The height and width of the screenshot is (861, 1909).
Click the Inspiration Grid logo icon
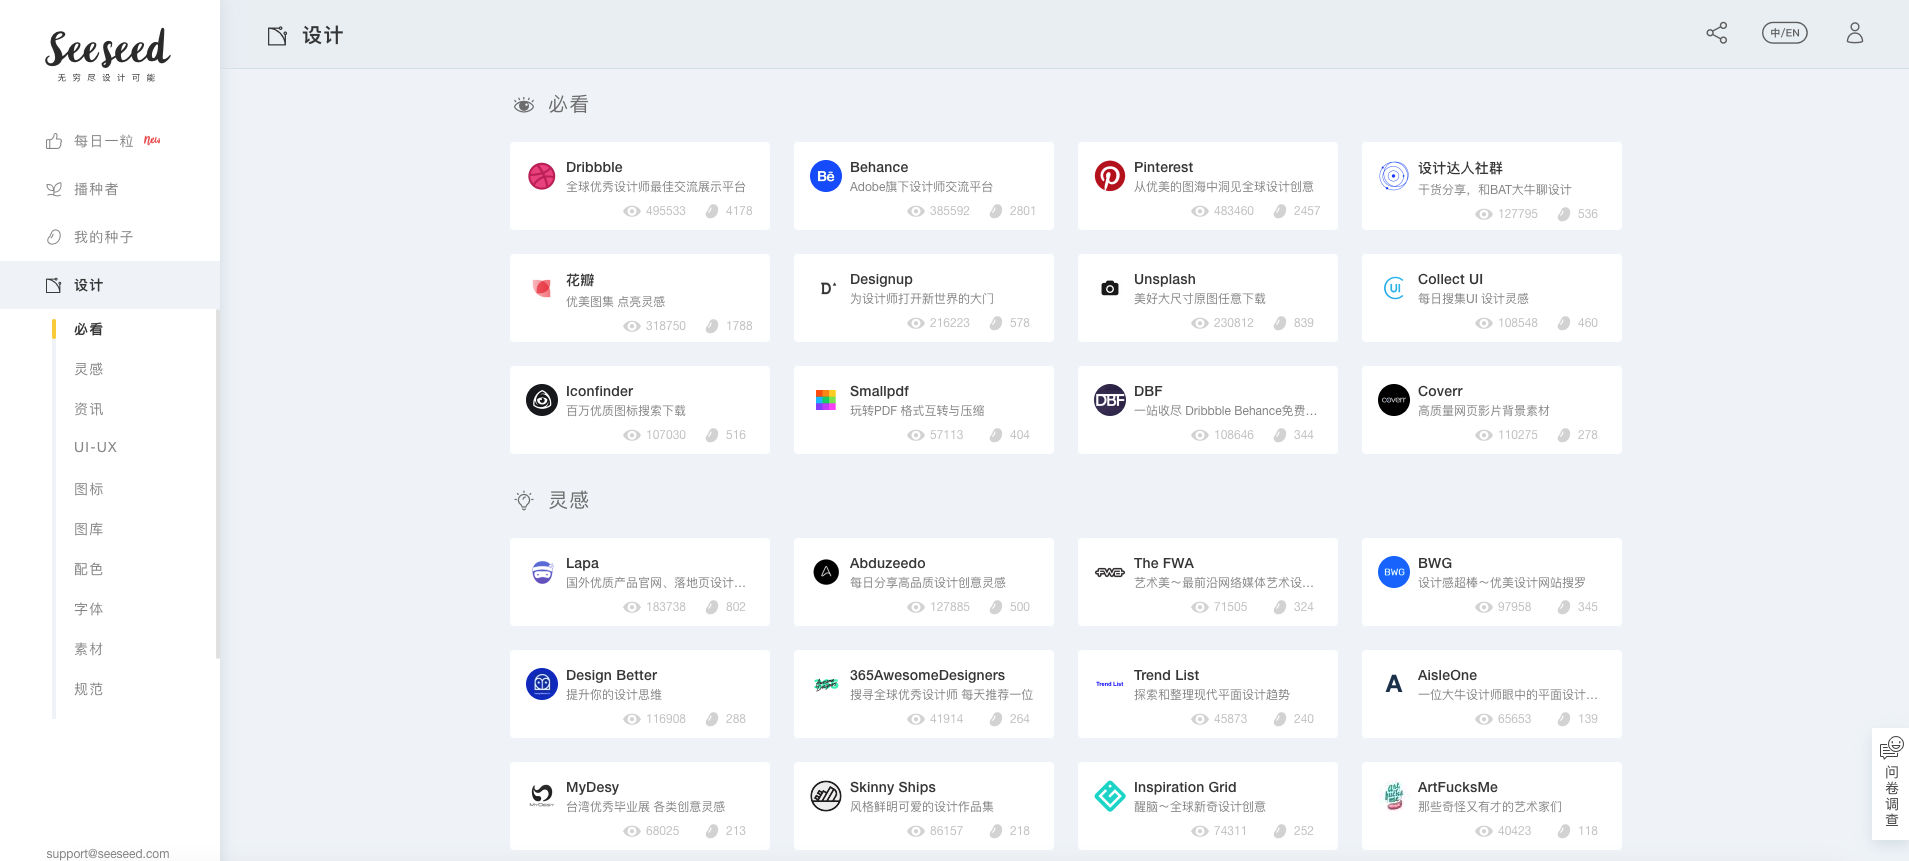click(x=1110, y=796)
